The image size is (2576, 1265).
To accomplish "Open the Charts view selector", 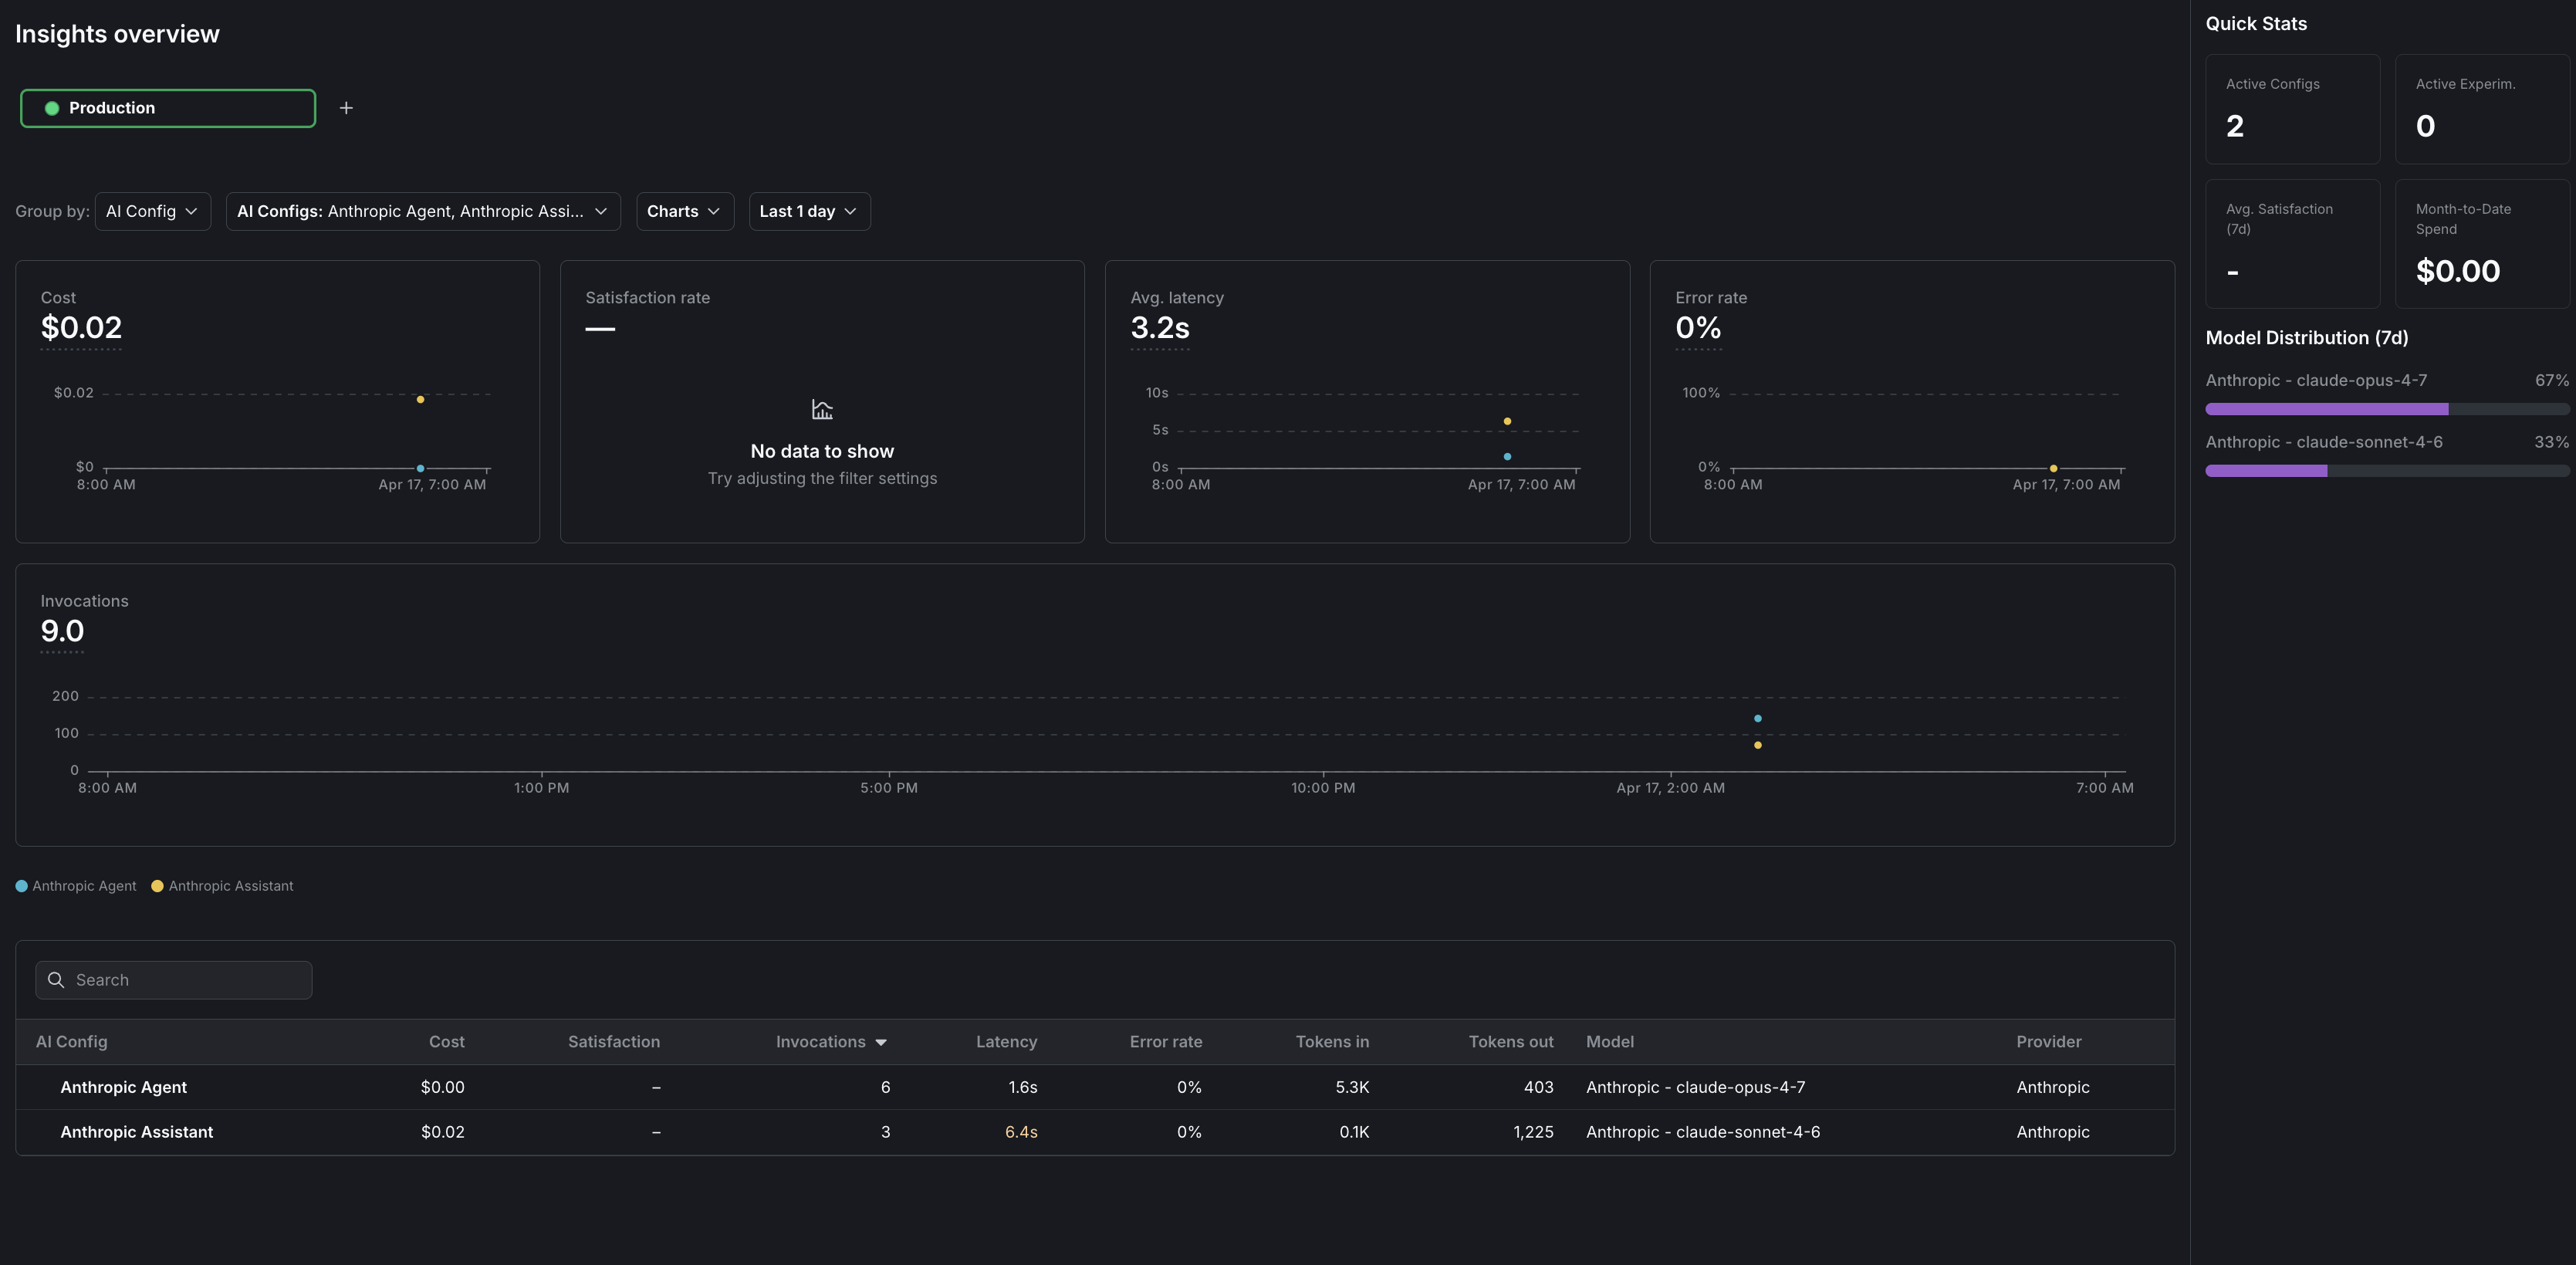I will pos(684,211).
